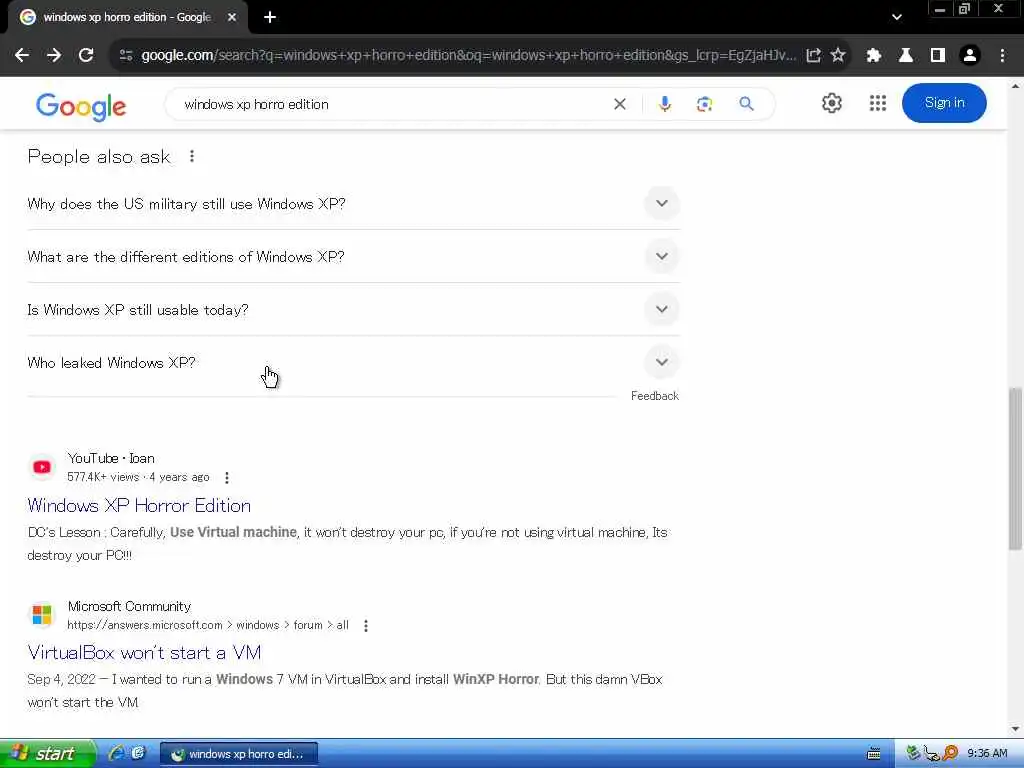Image resolution: width=1024 pixels, height=768 pixels.
Task: Search by image with Lens icon
Action: pyautogui.click(x=704, y=104)
